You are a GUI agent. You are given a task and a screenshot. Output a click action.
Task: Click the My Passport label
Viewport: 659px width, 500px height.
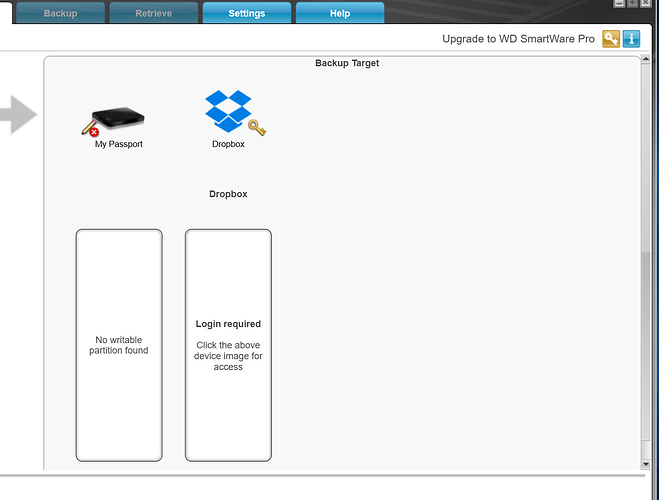[119, 144]
